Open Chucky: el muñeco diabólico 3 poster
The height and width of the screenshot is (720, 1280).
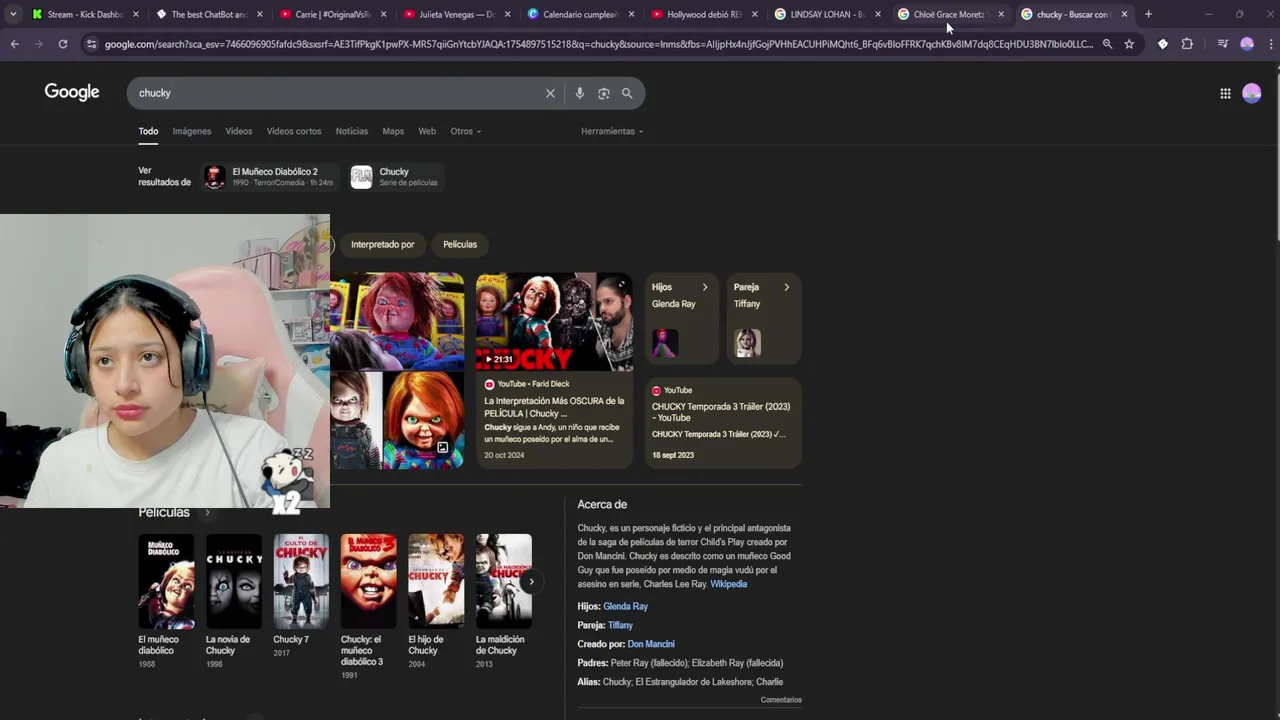pyautogui.click(x=368, y=580)
